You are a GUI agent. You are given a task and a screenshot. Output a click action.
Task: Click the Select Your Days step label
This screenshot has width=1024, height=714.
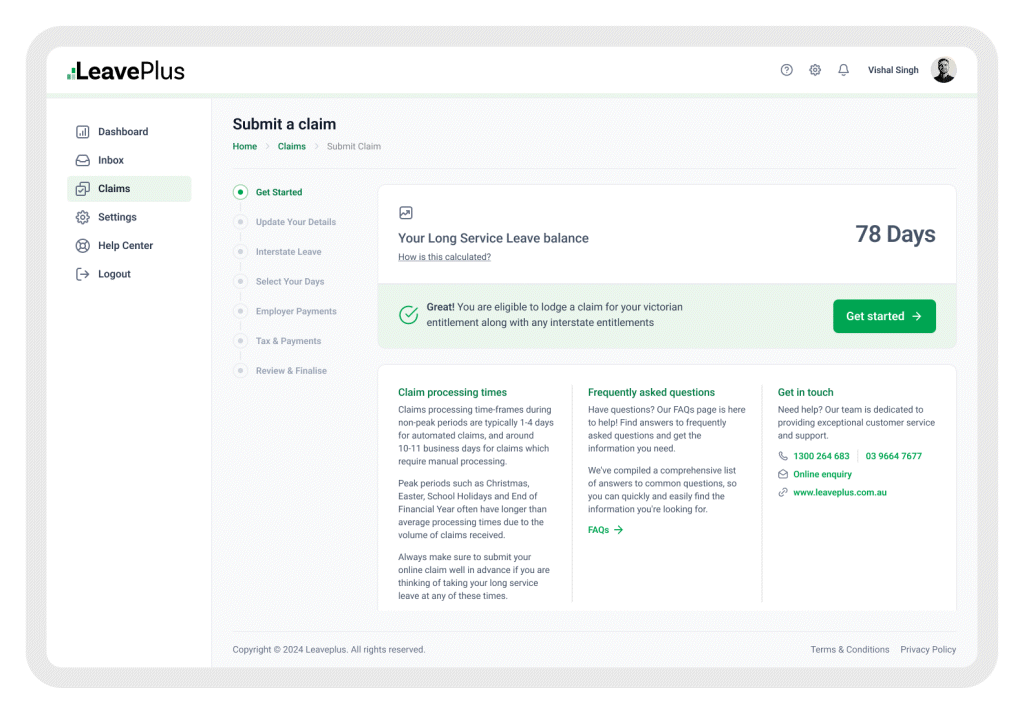click(x=290, y=282)
